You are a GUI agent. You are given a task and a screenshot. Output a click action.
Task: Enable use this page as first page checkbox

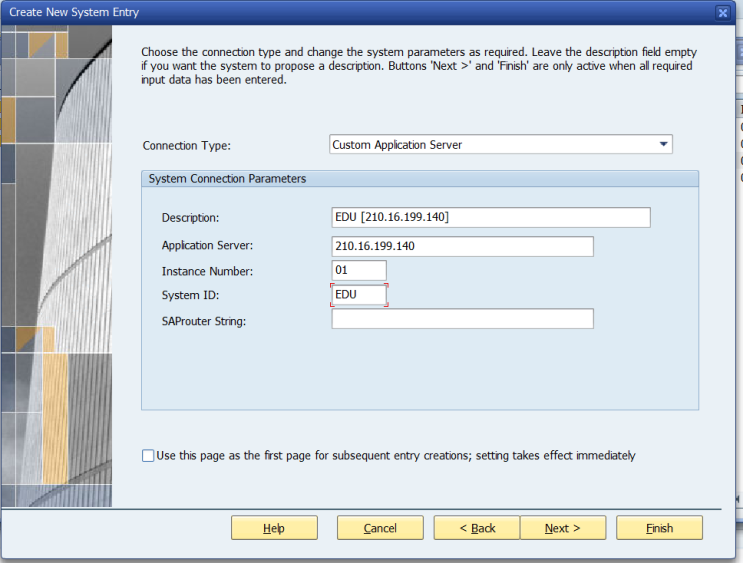click(148, 456)
